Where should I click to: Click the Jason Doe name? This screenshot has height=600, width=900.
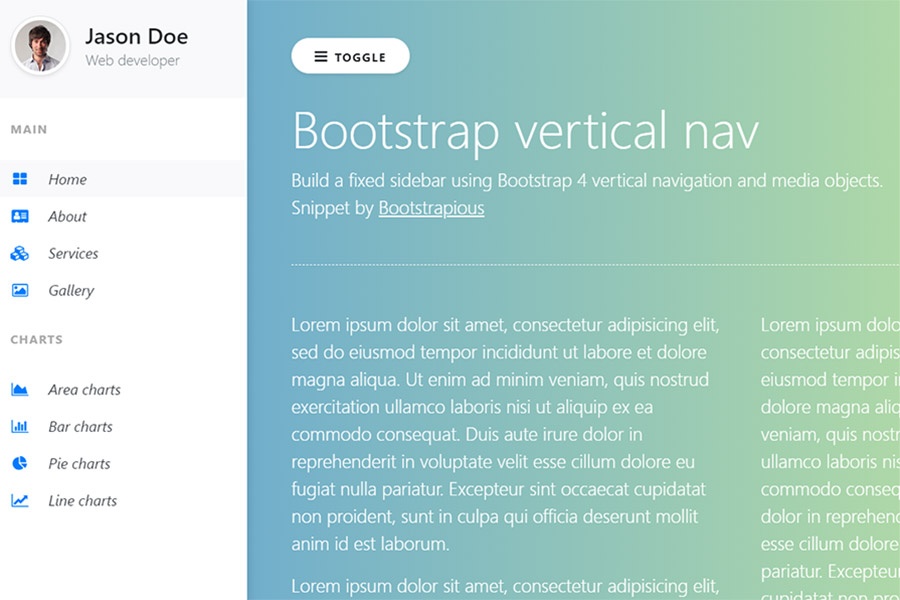pyautogui.click(x=137, y=37)
